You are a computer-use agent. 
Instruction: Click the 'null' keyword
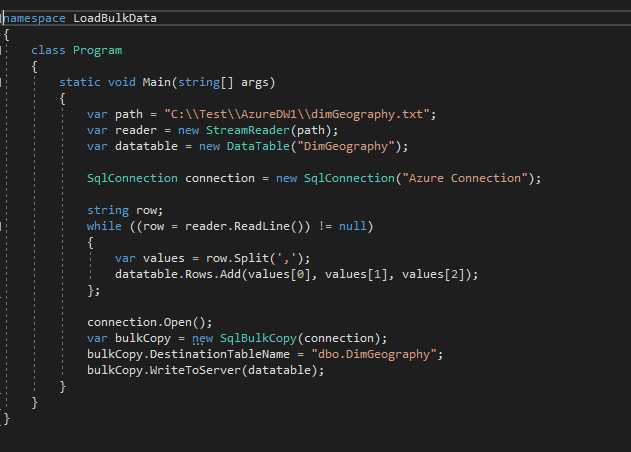[353, 226]
